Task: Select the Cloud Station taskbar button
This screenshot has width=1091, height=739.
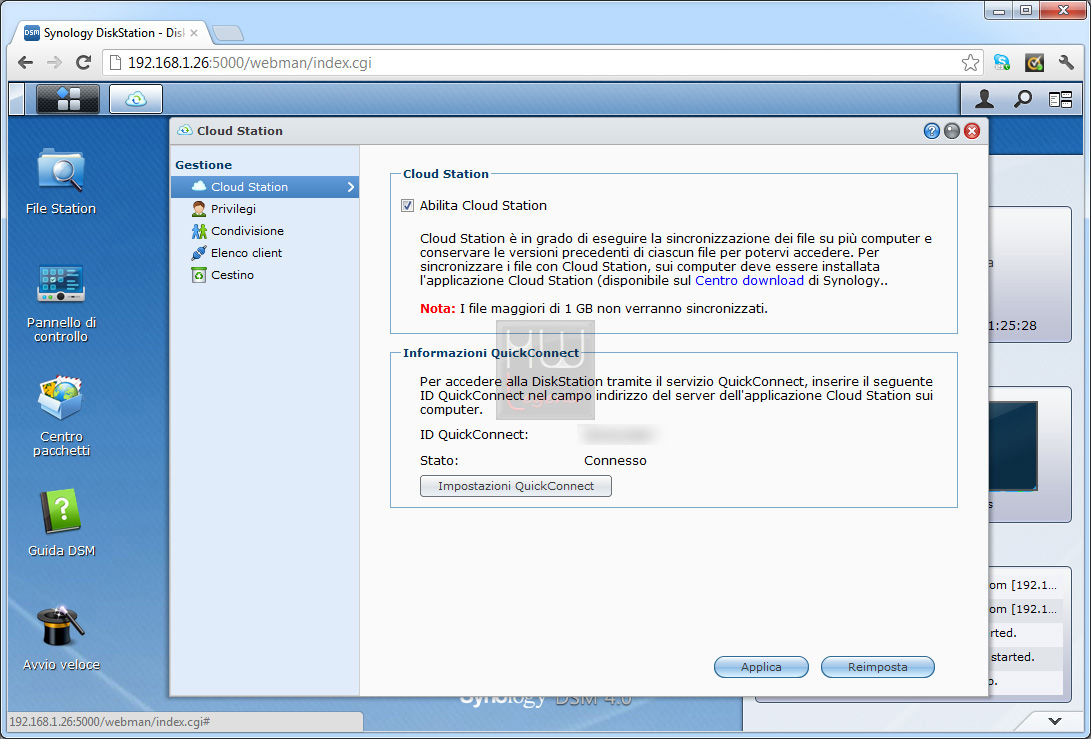Action: click(136, 99)
